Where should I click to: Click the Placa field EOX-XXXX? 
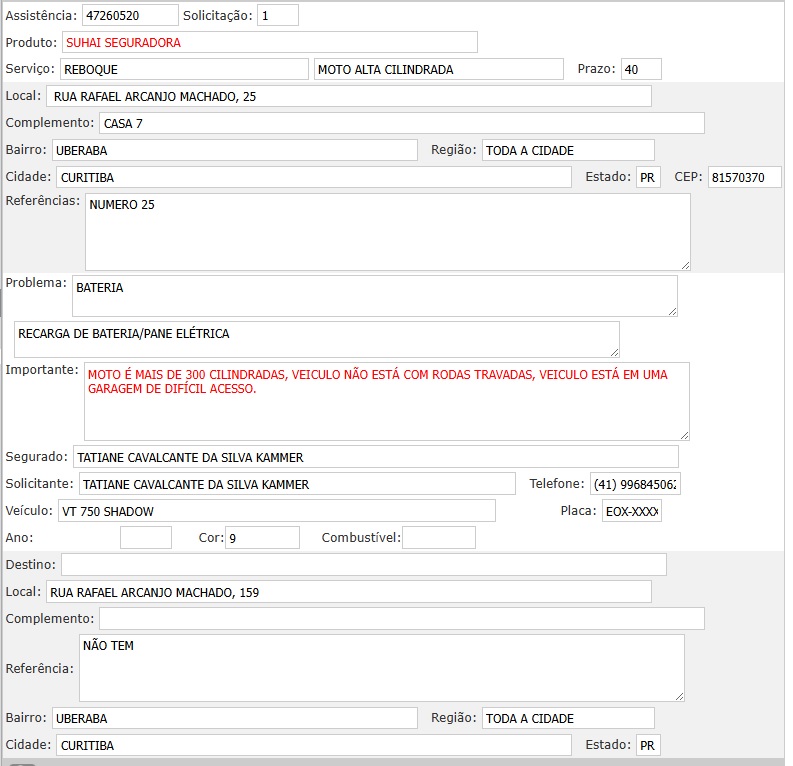tap(632, 511)
